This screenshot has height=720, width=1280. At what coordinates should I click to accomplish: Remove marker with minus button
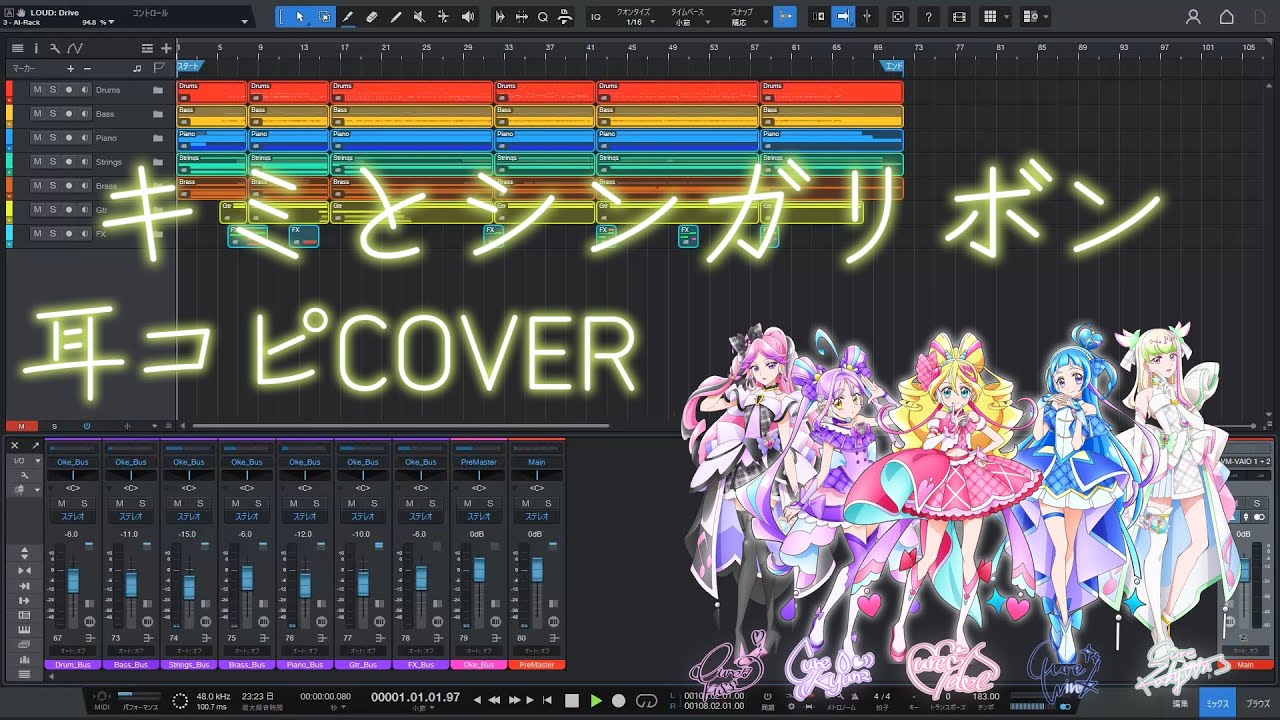click(87, 68)
